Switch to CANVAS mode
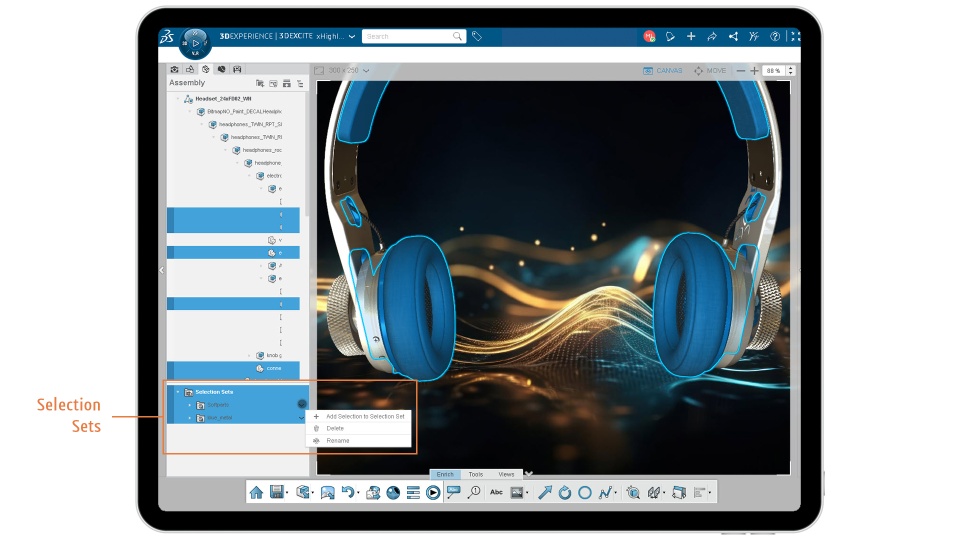The image size is (960, 540). 662,71
